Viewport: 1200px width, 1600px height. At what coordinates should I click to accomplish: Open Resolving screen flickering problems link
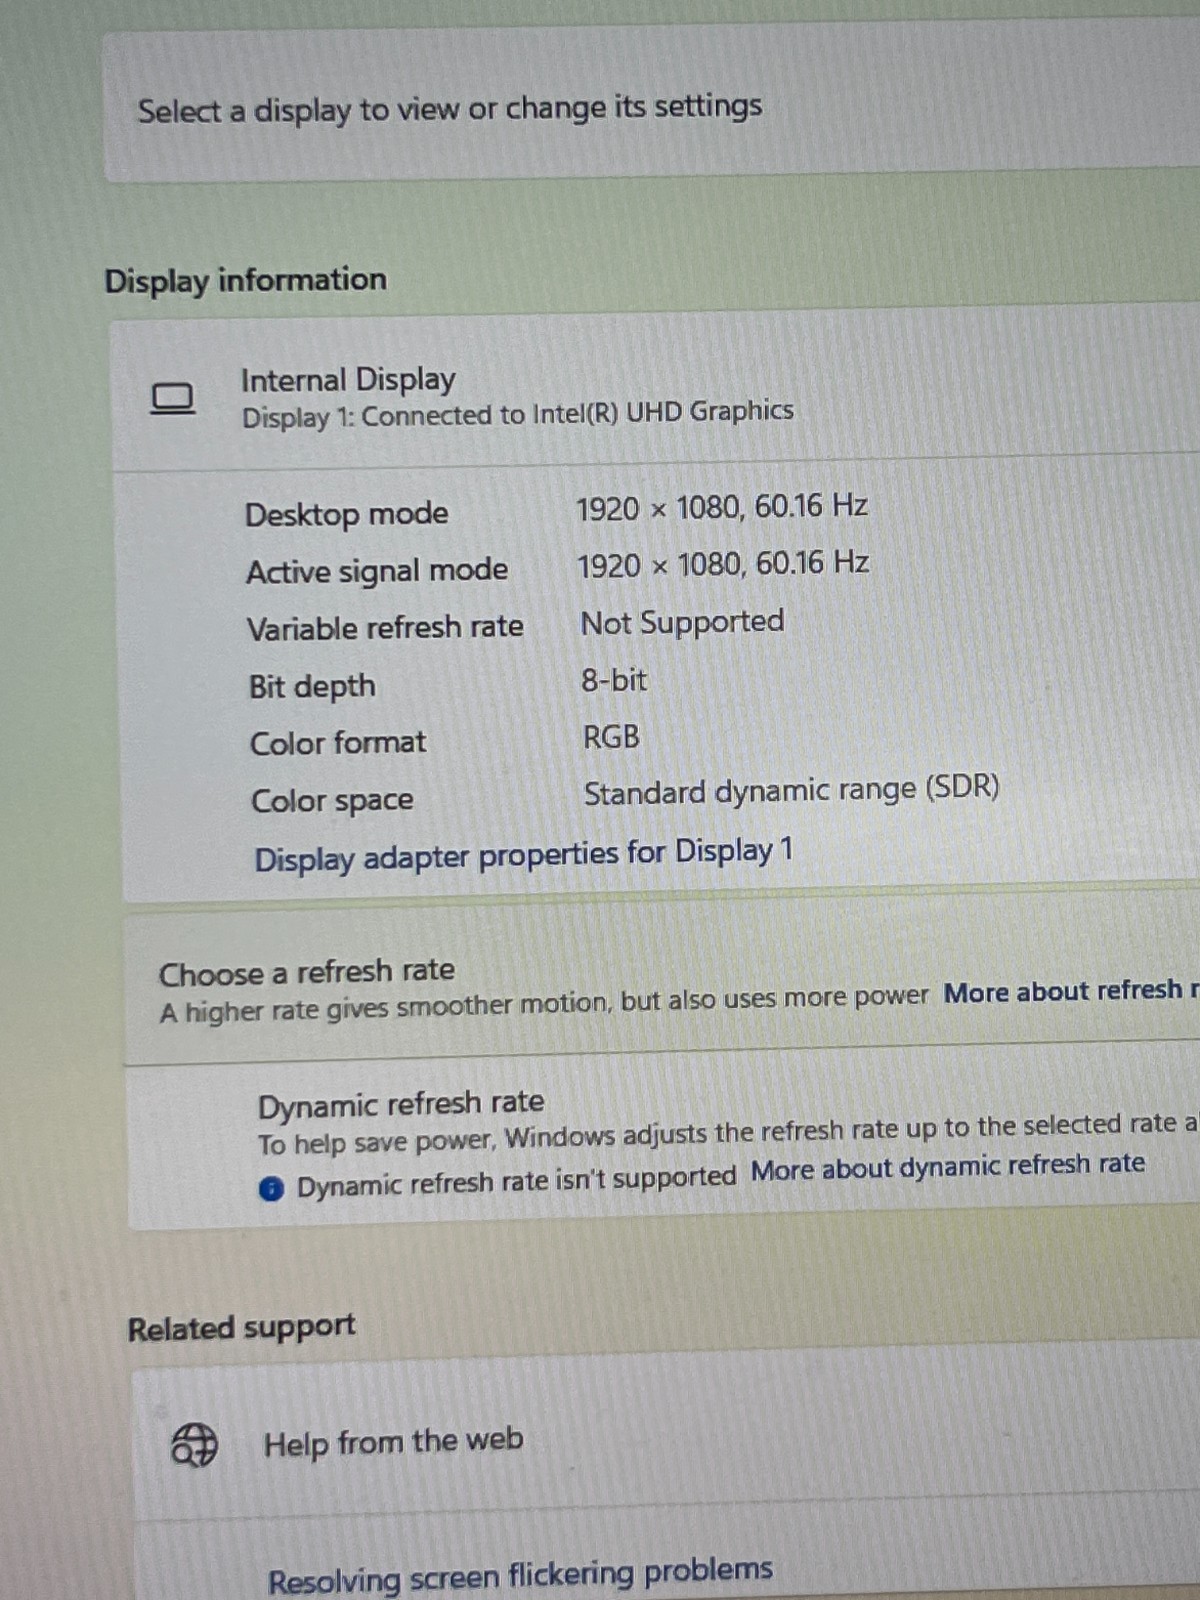click(x=520, y=1576)
